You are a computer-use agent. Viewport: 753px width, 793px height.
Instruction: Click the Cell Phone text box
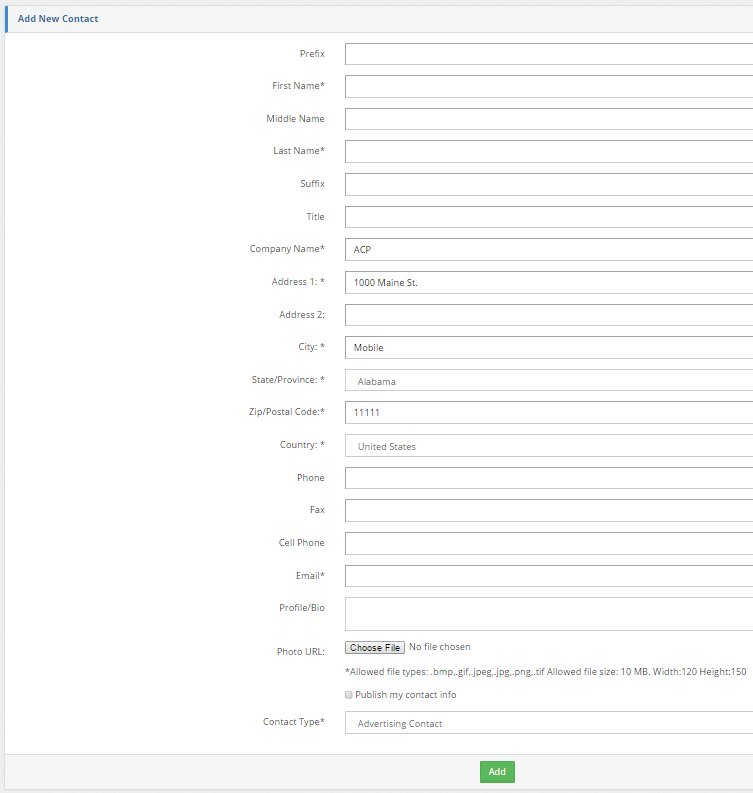pos(548,544)
